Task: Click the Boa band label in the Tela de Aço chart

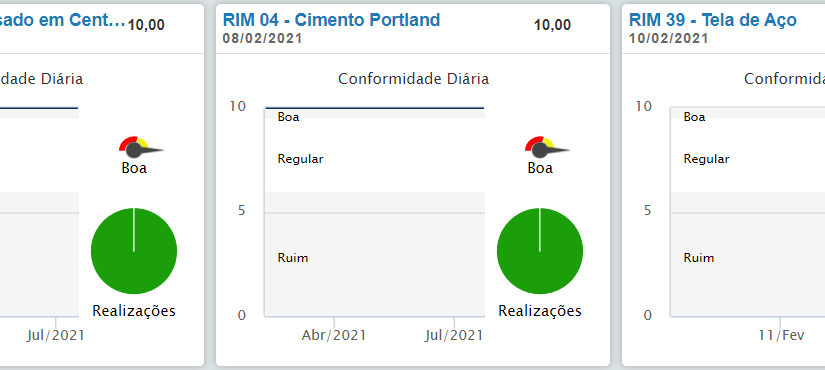Action: coord(695,117)
